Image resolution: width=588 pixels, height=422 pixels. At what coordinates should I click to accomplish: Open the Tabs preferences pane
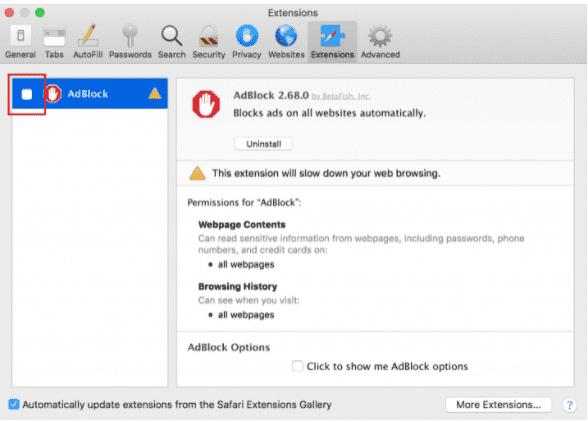pyautogui.click(x=54, y=42)
